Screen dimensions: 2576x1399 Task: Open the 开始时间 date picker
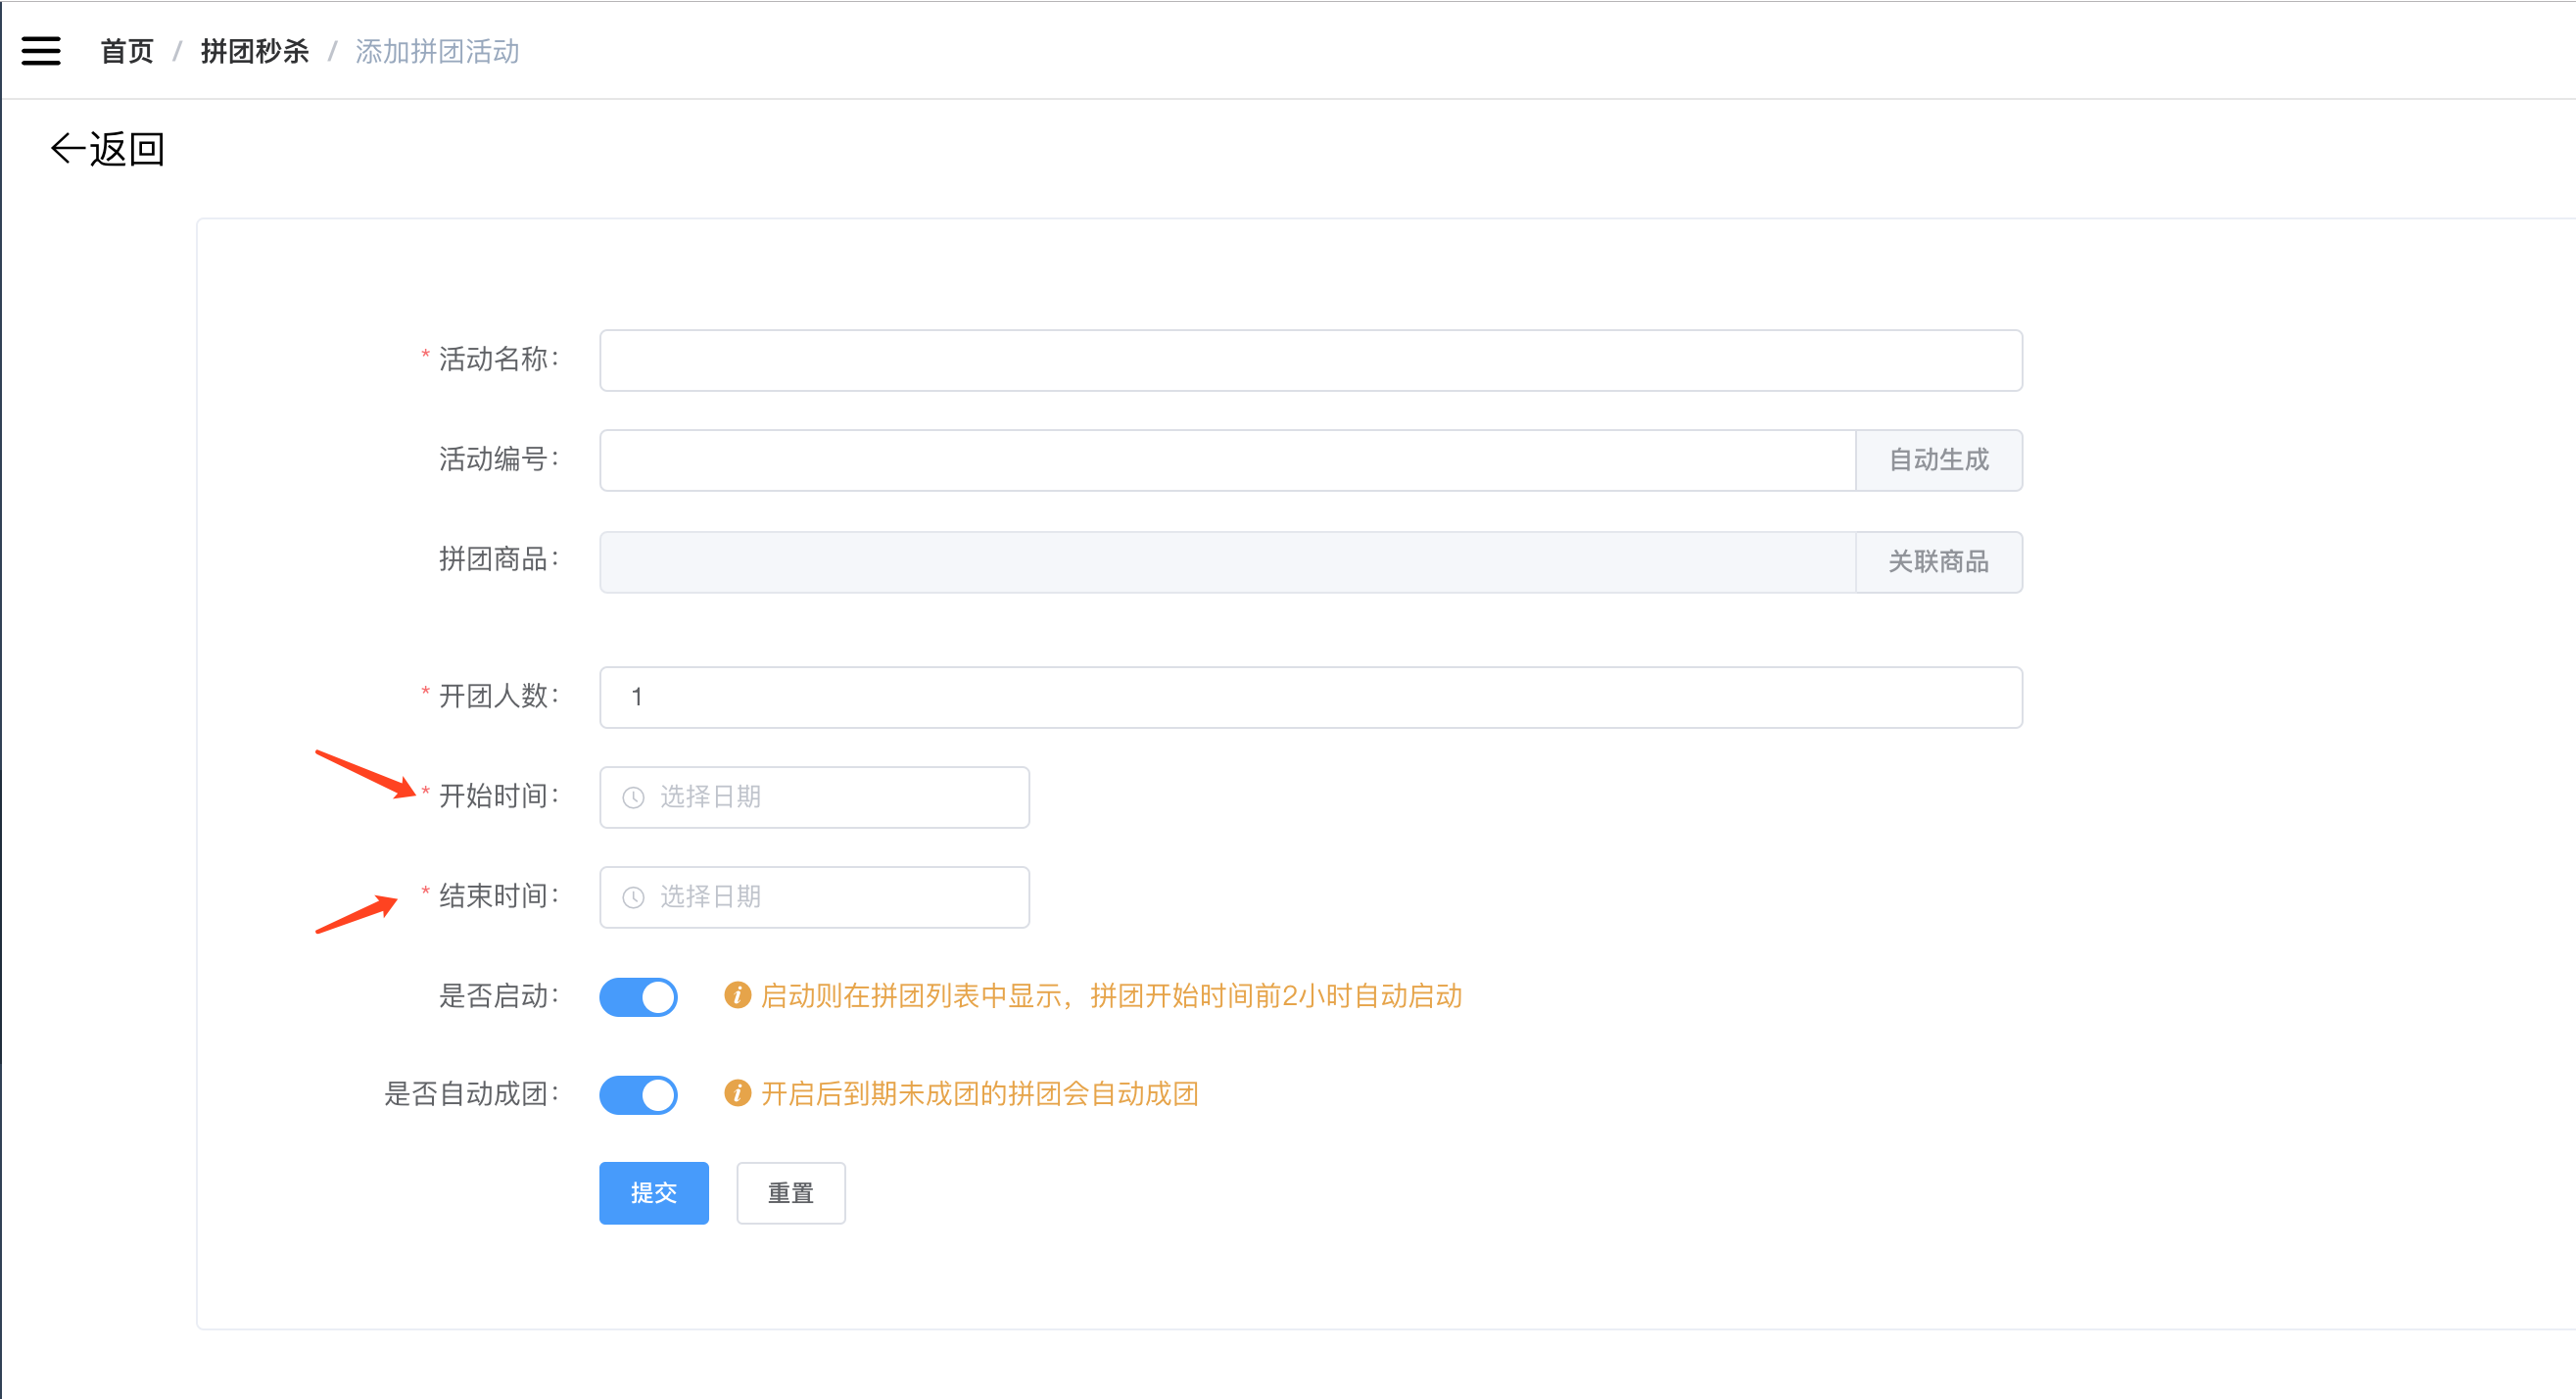coord(814,797)
